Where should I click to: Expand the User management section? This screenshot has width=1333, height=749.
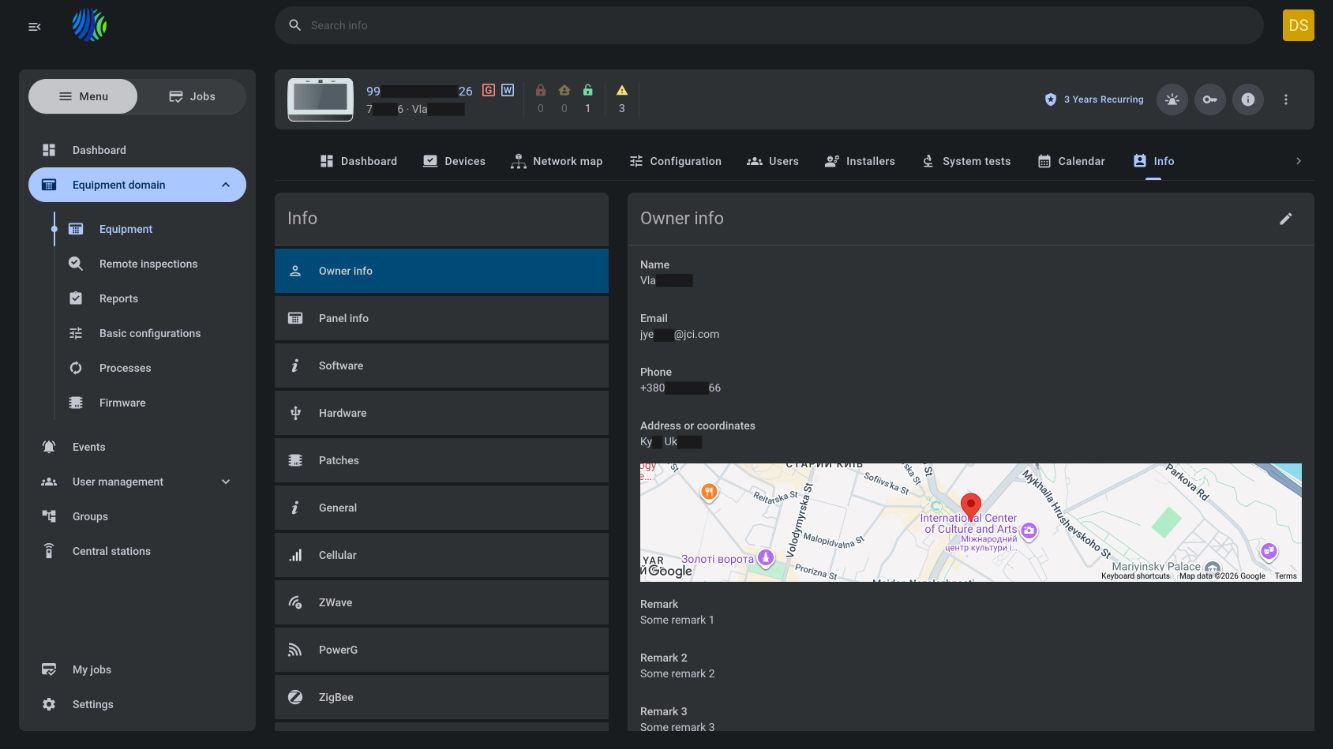point(137,482)
